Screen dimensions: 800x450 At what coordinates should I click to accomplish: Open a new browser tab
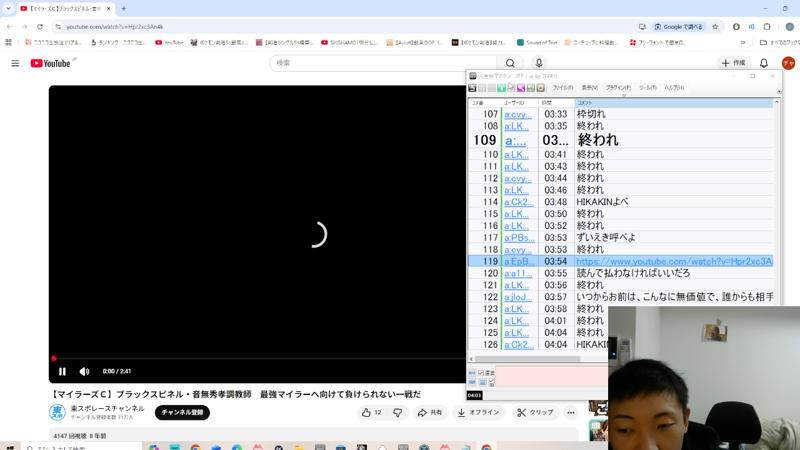click(123, 9)
